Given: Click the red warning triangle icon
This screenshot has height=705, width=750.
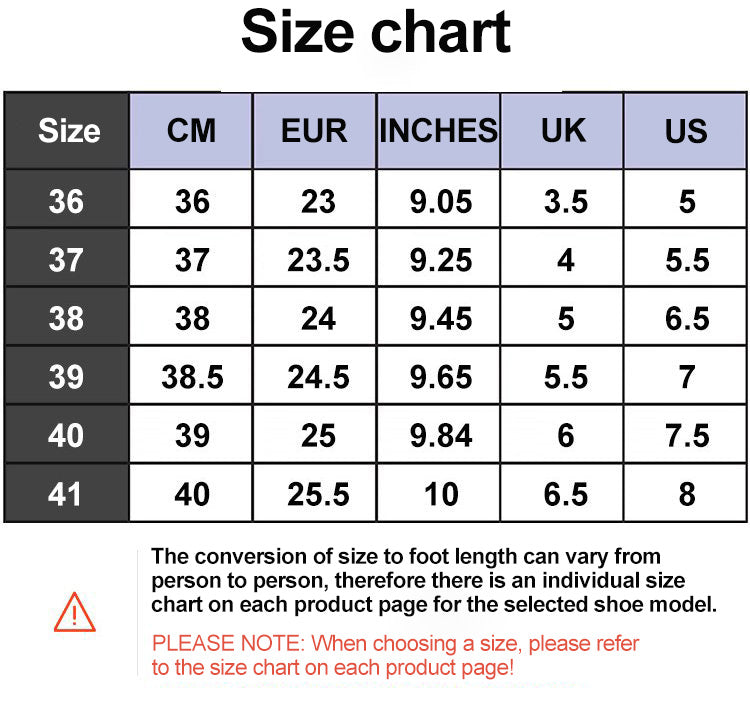Looking at the screenshot, I should coord(75,612).
